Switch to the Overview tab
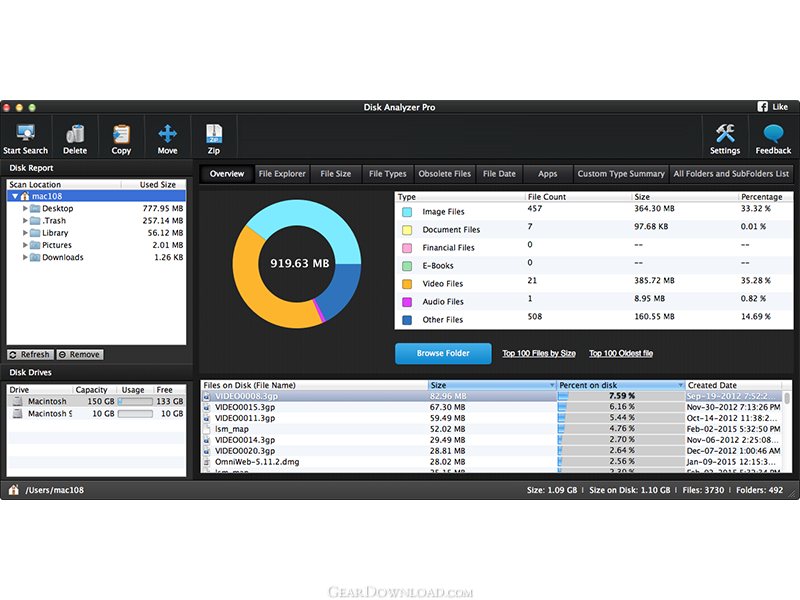The image size is (800, 600). (227, 174)
